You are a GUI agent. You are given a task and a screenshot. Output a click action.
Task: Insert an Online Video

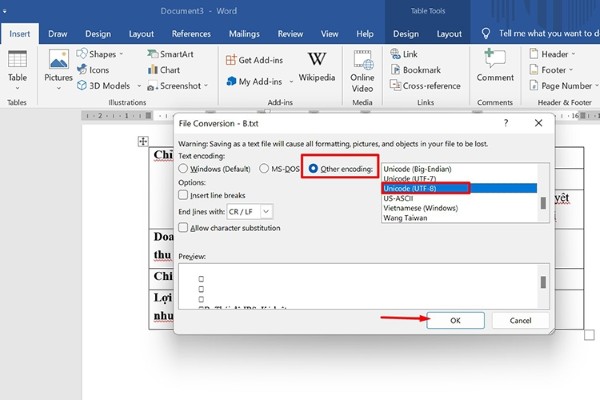[362, 71]
